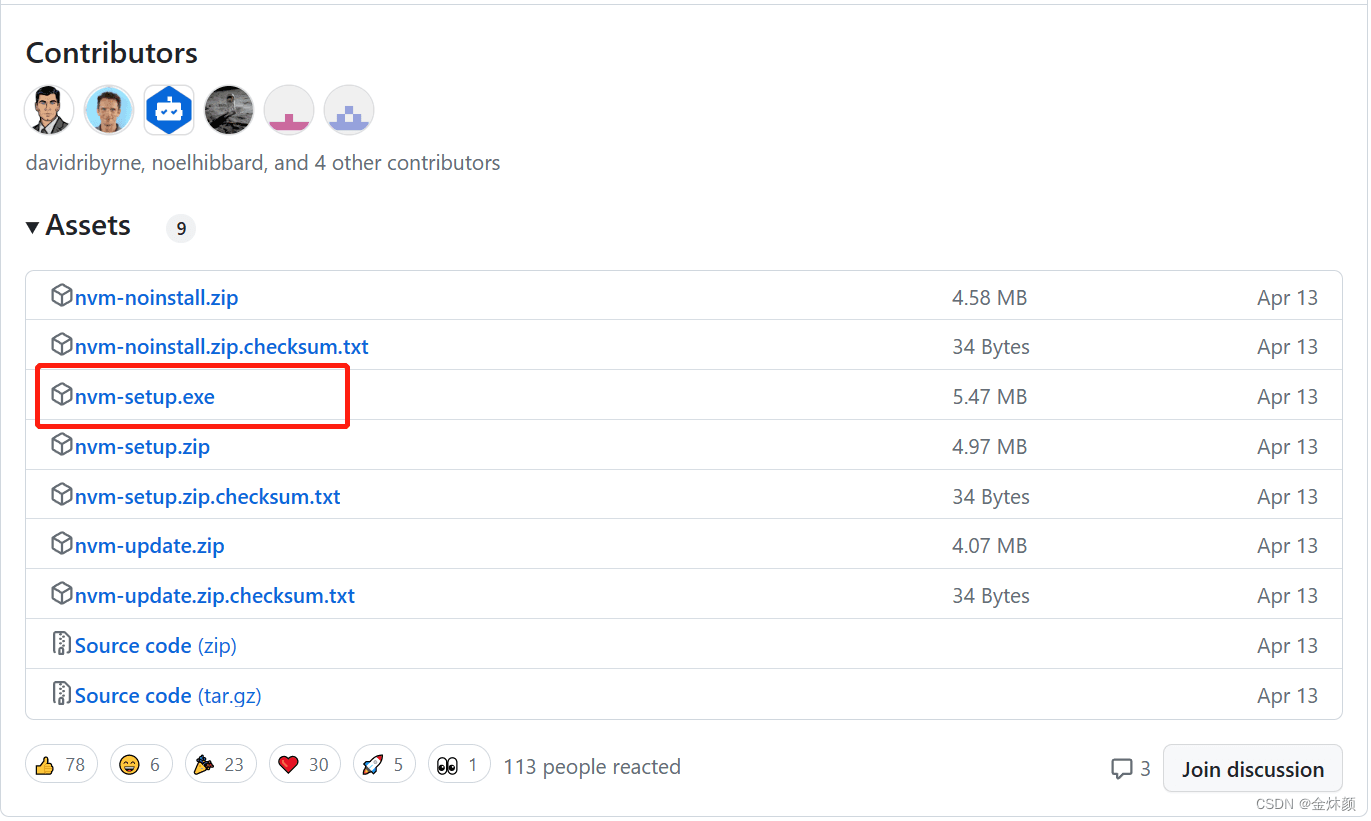Click package icon beside nvm-update.zip
Viewport: 1371px width, 821px height.
point(62,544)
